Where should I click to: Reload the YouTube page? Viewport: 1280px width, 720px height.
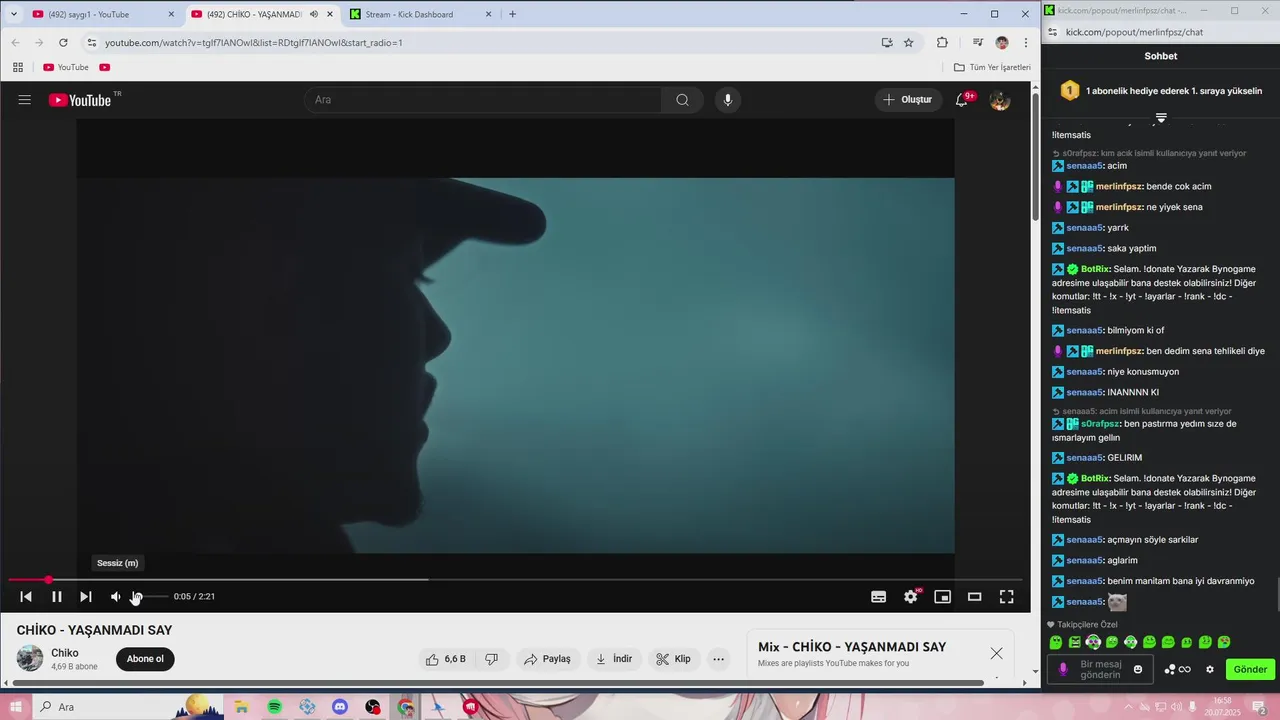63,43
